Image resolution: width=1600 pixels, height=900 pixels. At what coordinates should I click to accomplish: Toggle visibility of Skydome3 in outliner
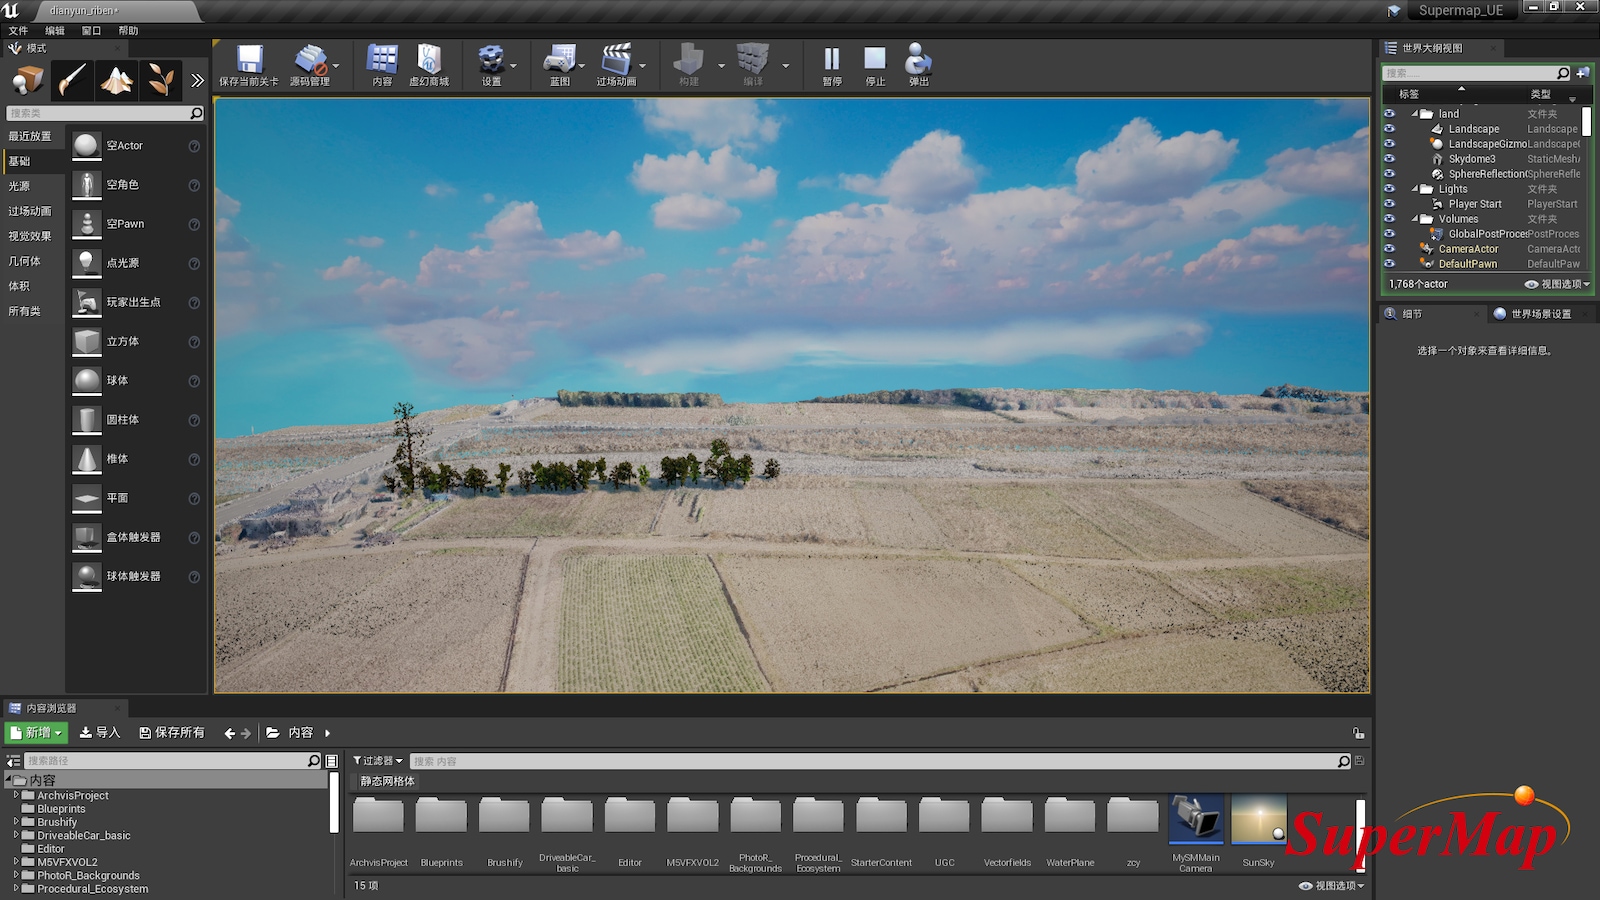[1389, 159]
